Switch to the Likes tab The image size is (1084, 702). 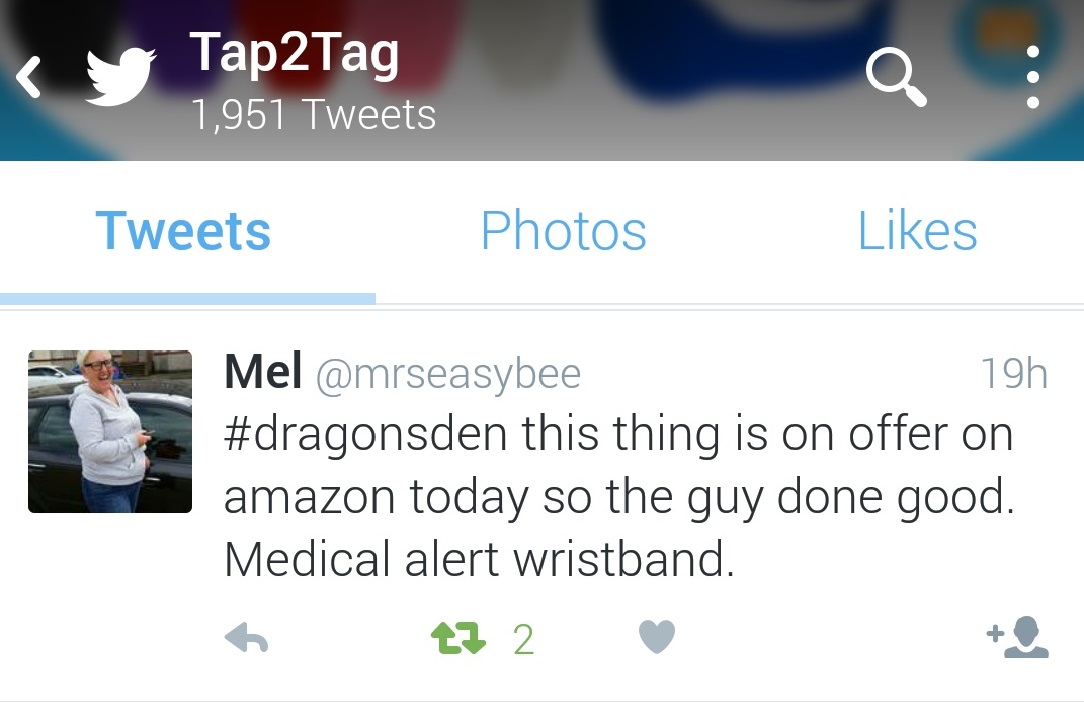click(x=917, y=230)
